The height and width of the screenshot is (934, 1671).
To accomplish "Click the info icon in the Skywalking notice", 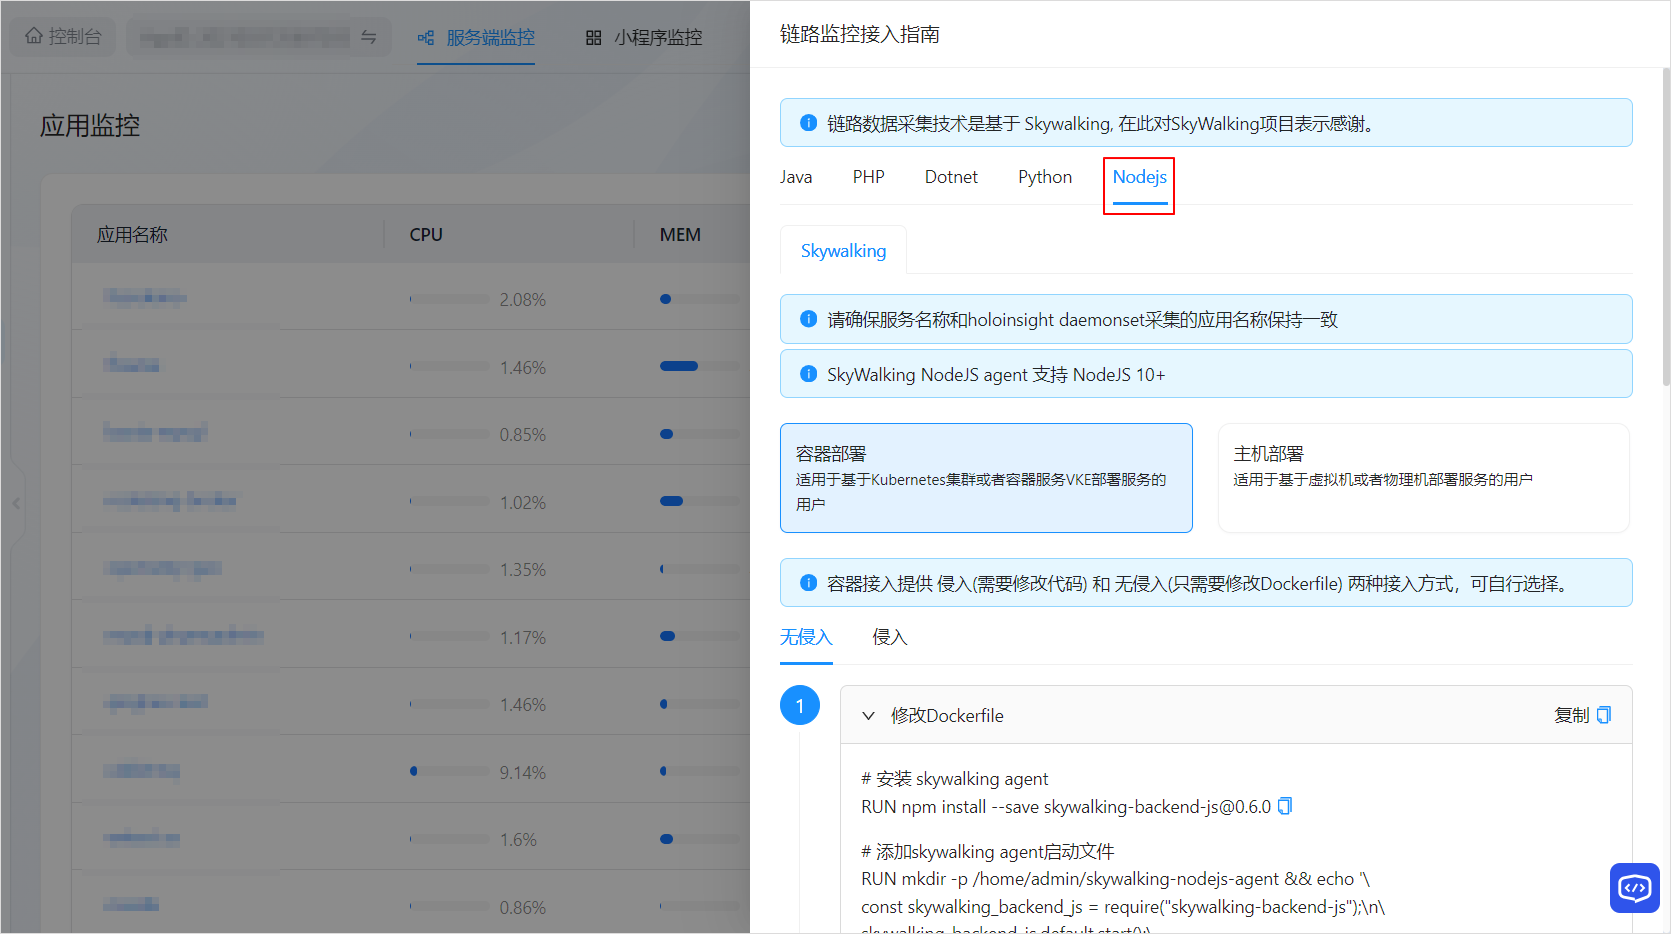I will tap(809, 123).
